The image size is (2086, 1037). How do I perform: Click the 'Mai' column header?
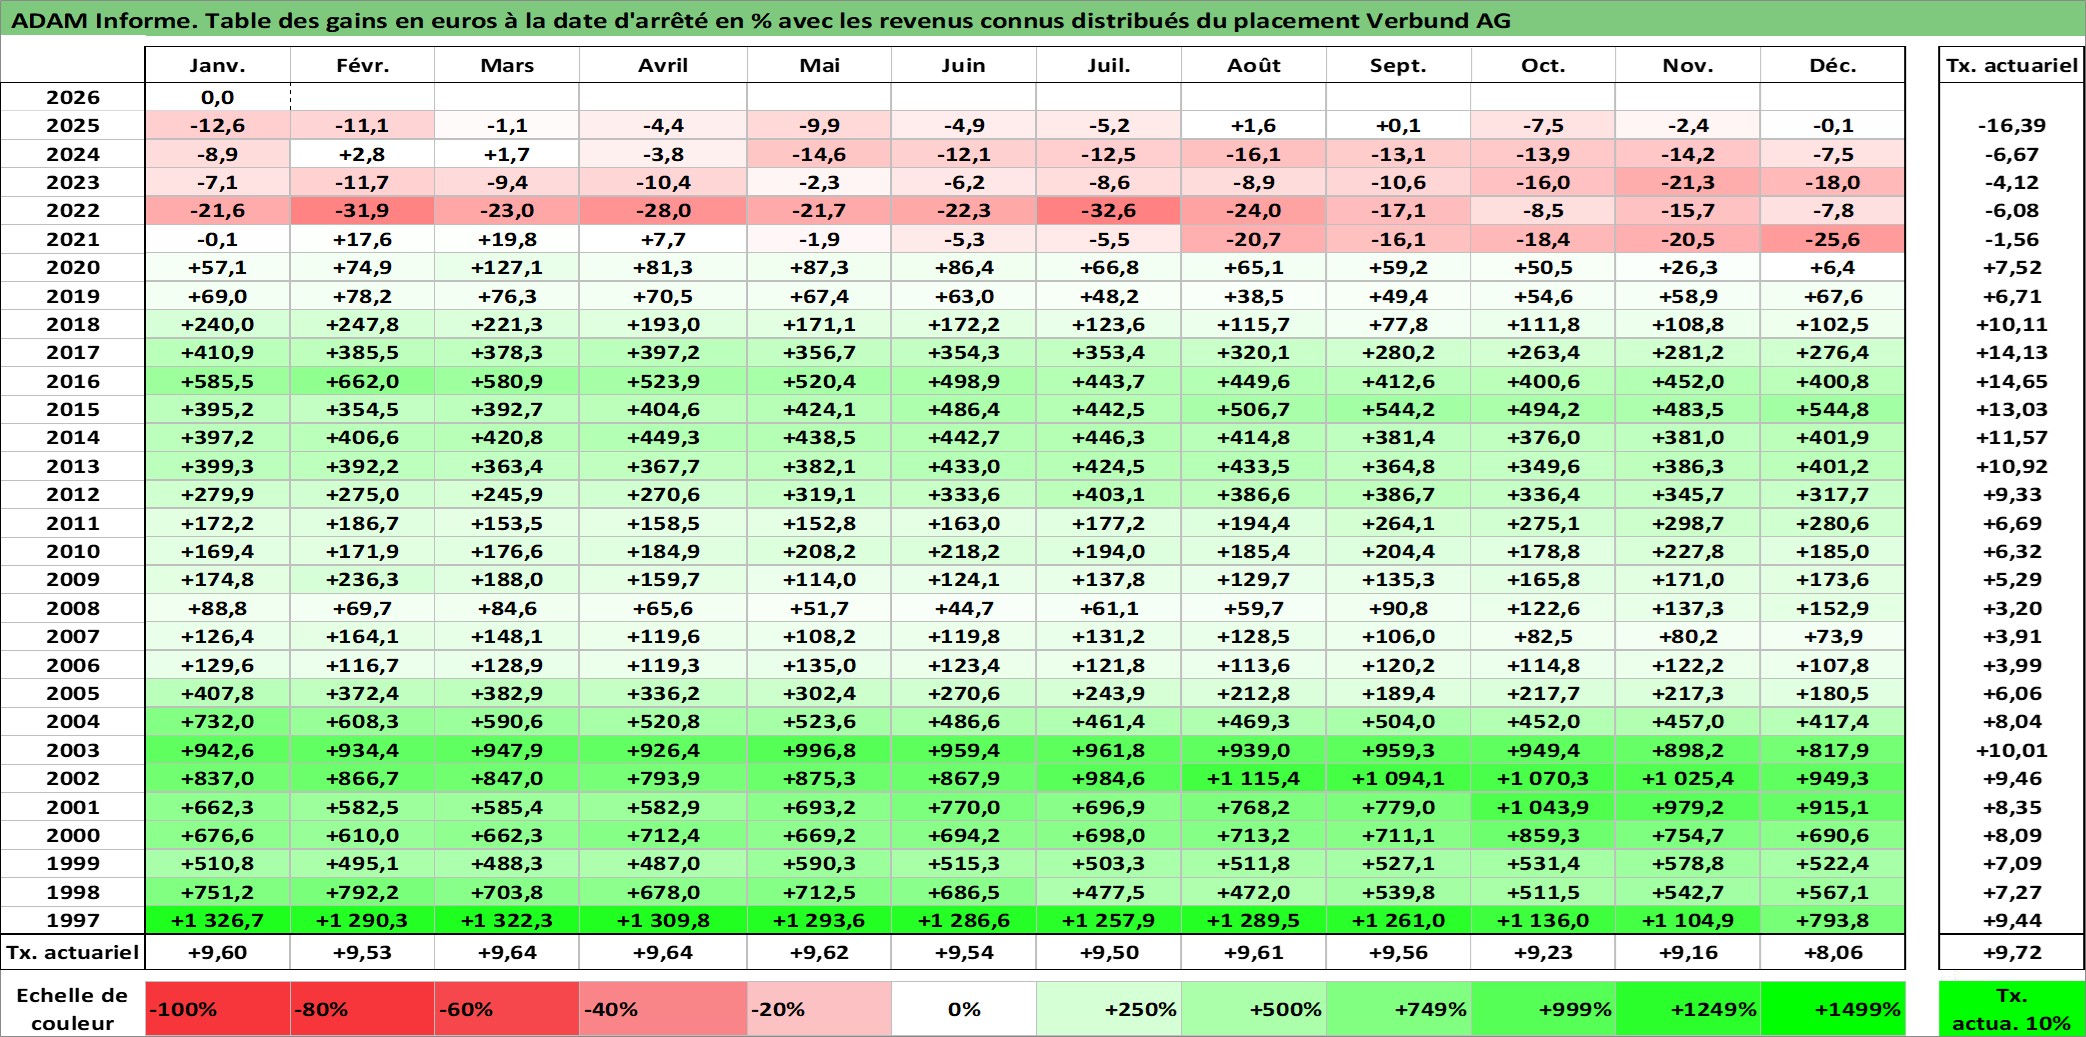click(819, 65)
